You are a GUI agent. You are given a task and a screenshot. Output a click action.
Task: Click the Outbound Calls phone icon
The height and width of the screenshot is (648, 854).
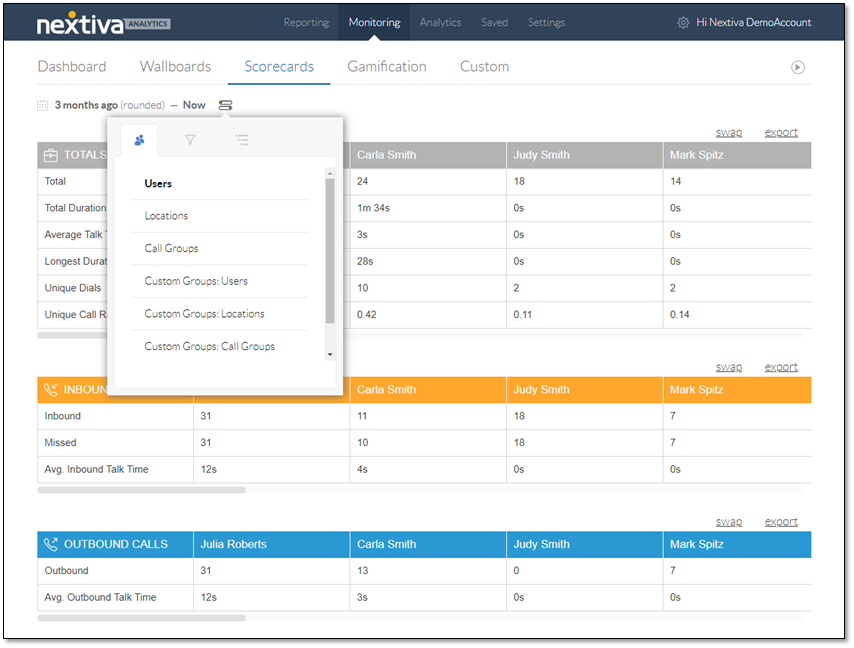(51, 545)
